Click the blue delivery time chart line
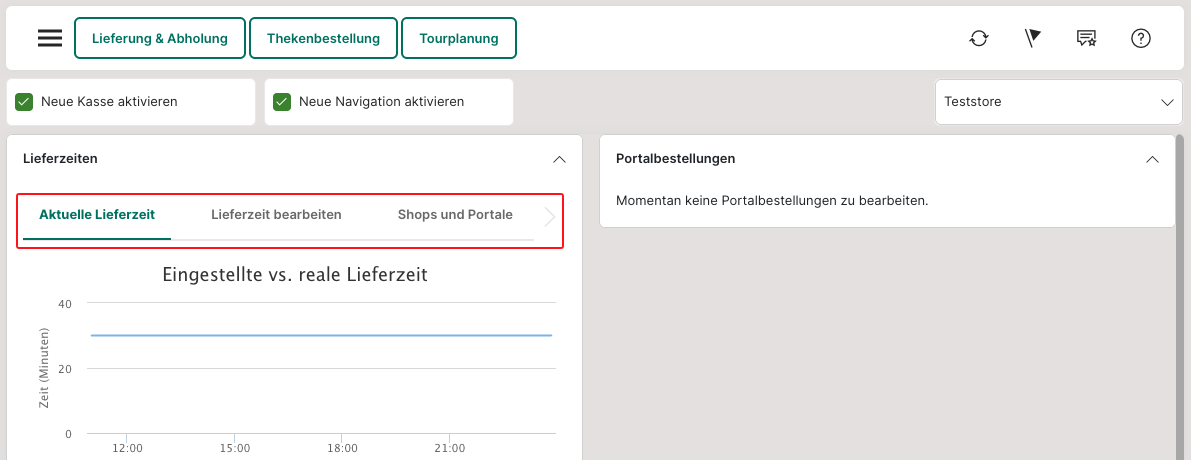Viewport: 1191px width, 460px height. (320, 335)
